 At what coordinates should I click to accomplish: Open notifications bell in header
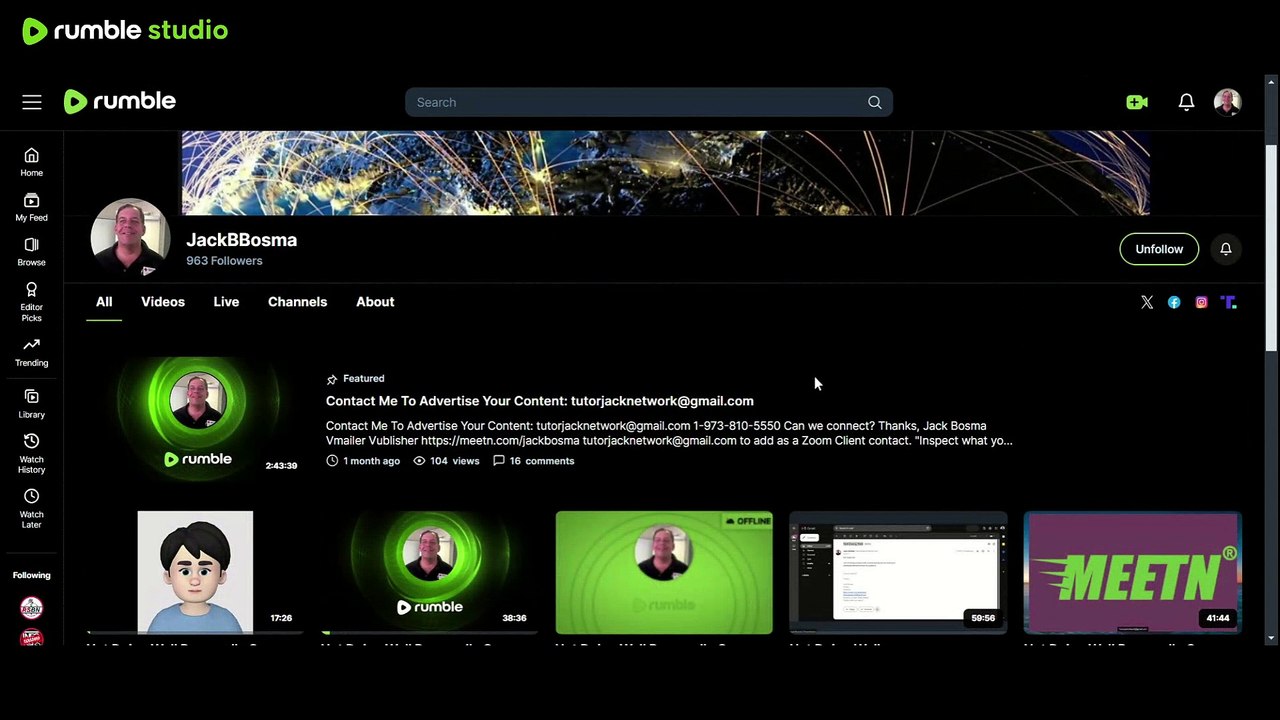pos(1186,102)
